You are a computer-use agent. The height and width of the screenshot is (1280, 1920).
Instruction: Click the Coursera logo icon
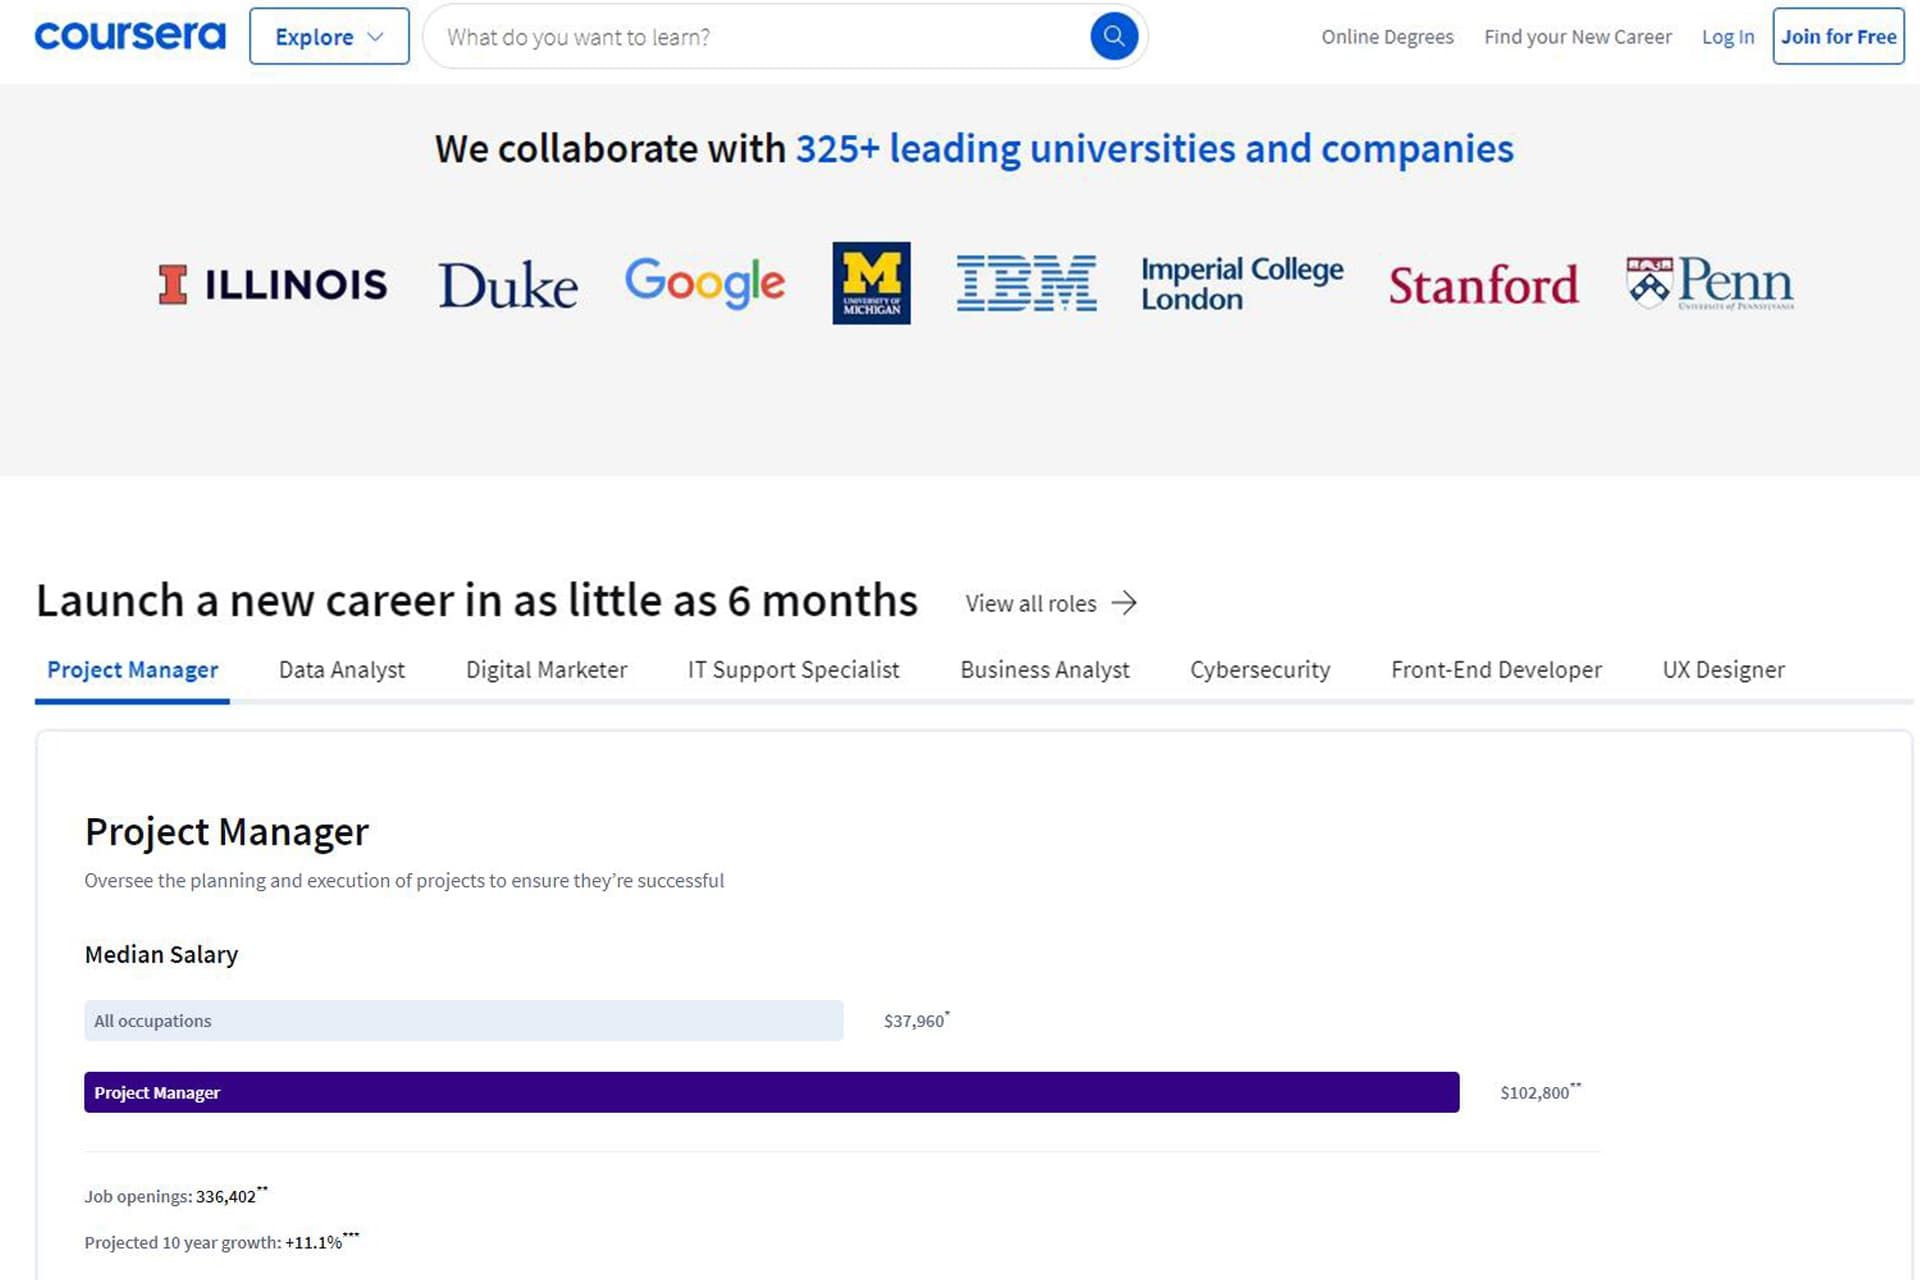coord(130,34)
